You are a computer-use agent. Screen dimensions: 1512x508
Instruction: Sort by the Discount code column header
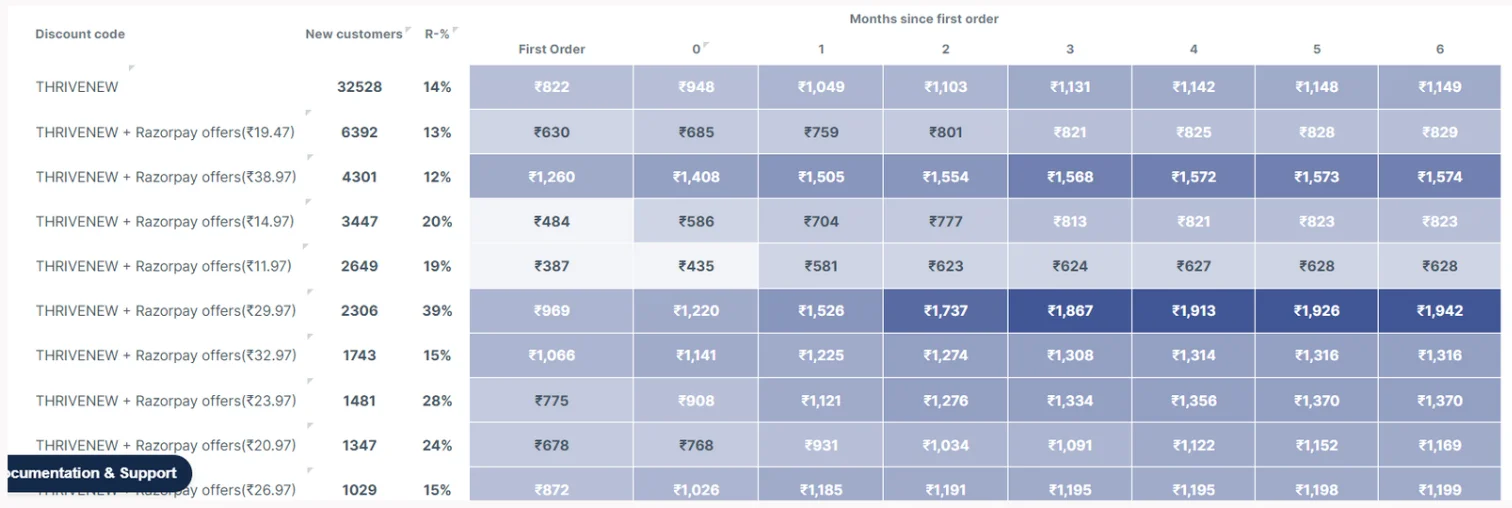(80, 34)
